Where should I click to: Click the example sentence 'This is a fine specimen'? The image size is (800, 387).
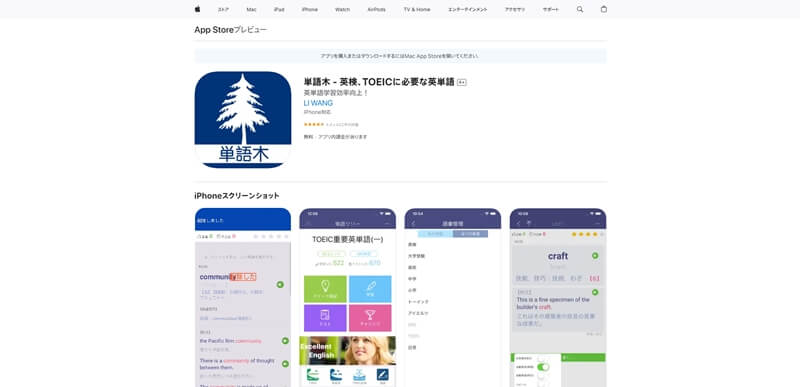553,303
